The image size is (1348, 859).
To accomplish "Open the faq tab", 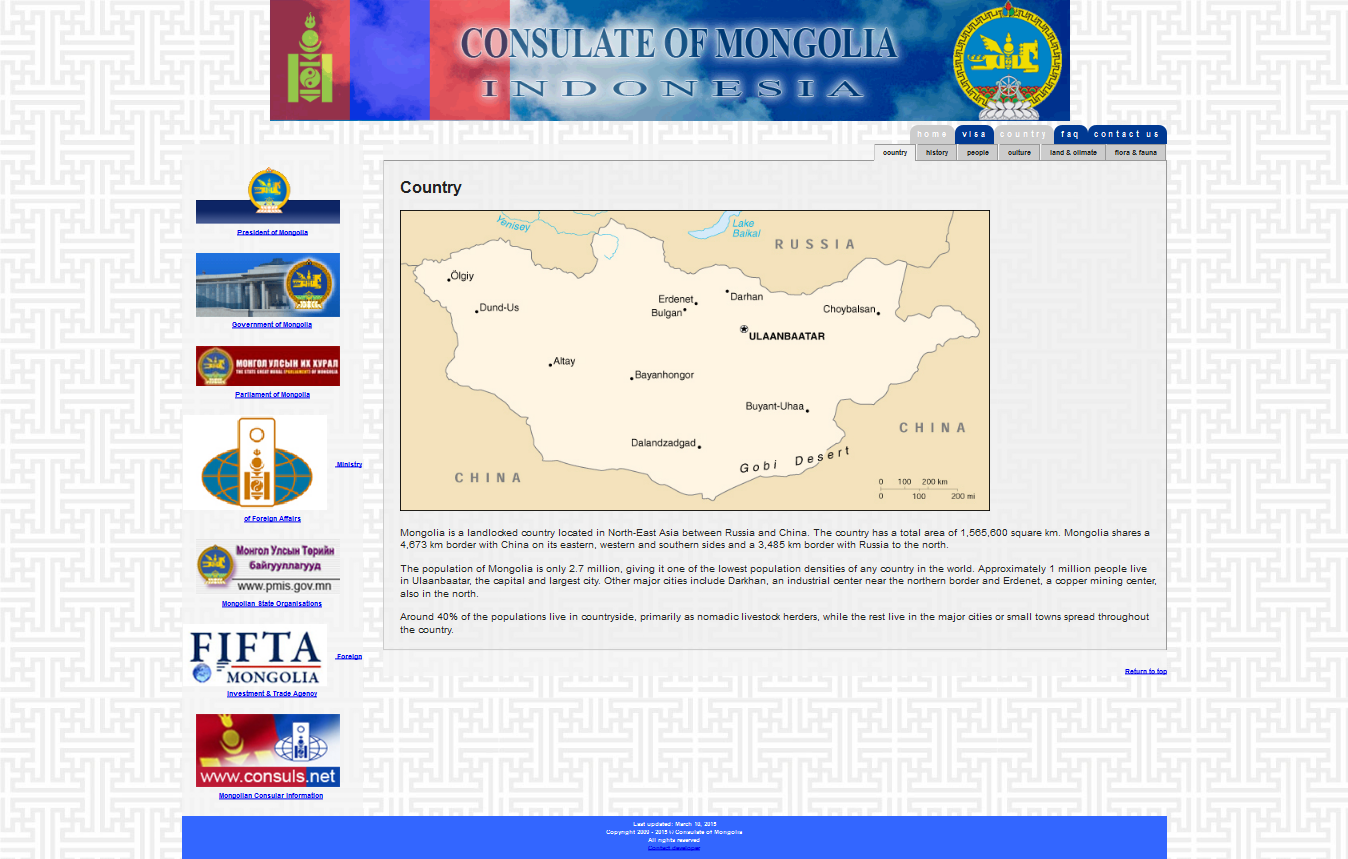I will click(1070, 134).
